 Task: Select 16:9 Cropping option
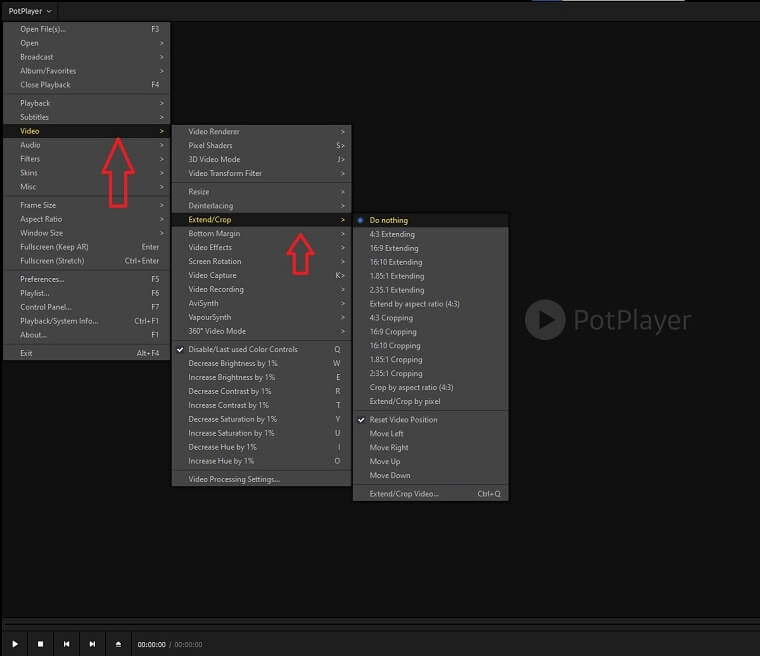[x=430, y=332]
